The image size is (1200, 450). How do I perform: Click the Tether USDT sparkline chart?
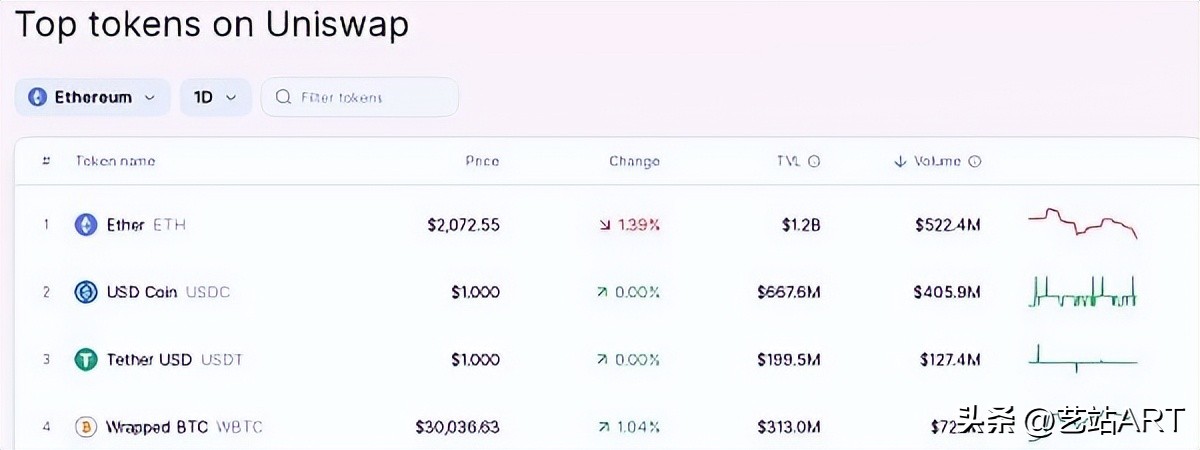(1083, 359)
